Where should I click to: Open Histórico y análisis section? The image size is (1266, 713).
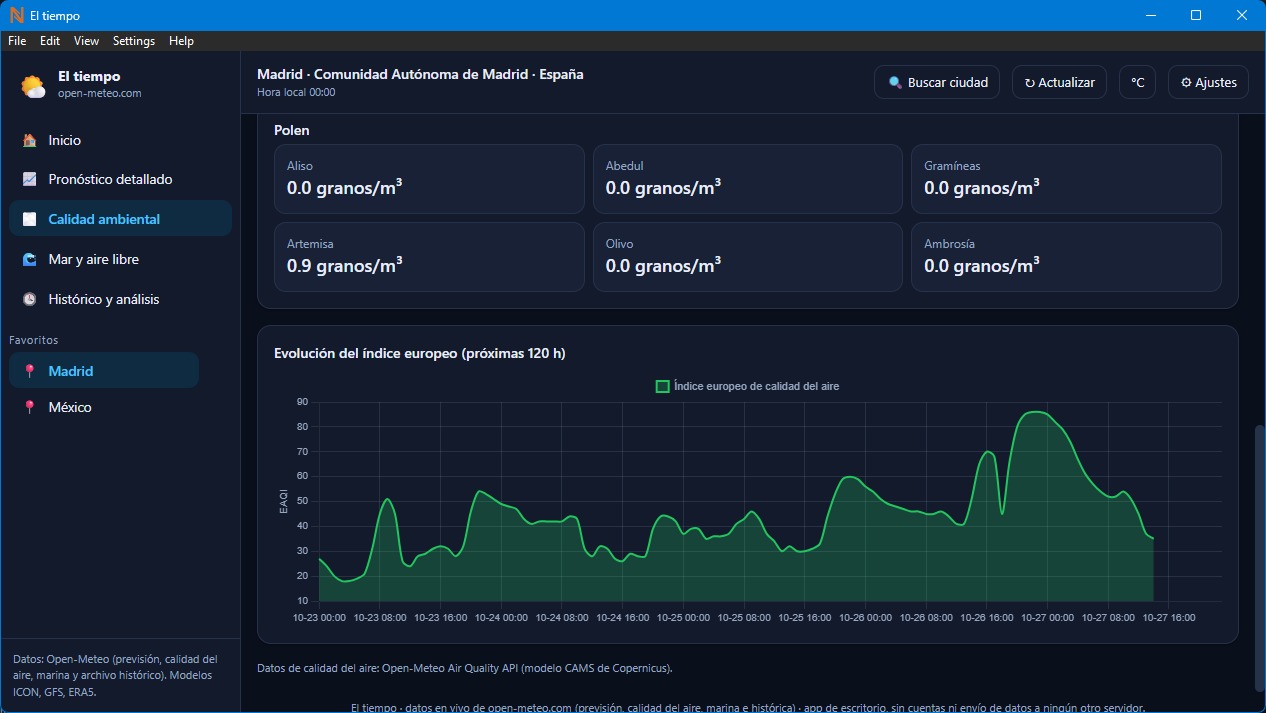(120, 299)
